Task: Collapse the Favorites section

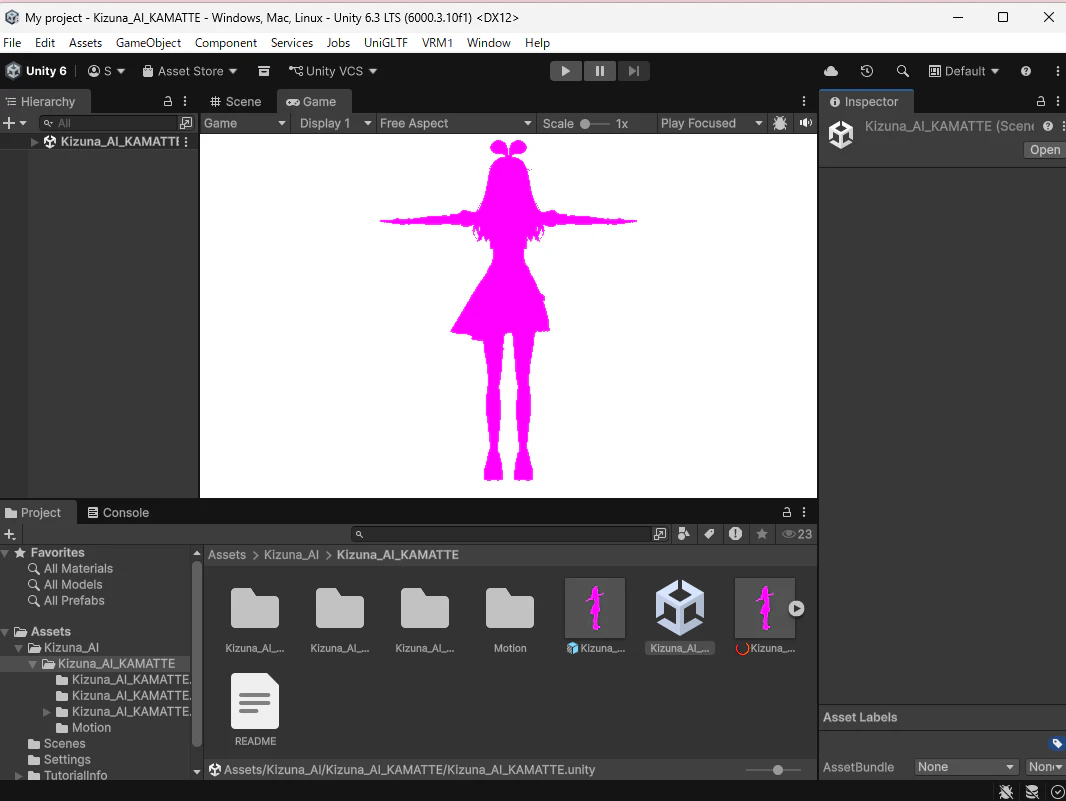Action: click(5, 553)
